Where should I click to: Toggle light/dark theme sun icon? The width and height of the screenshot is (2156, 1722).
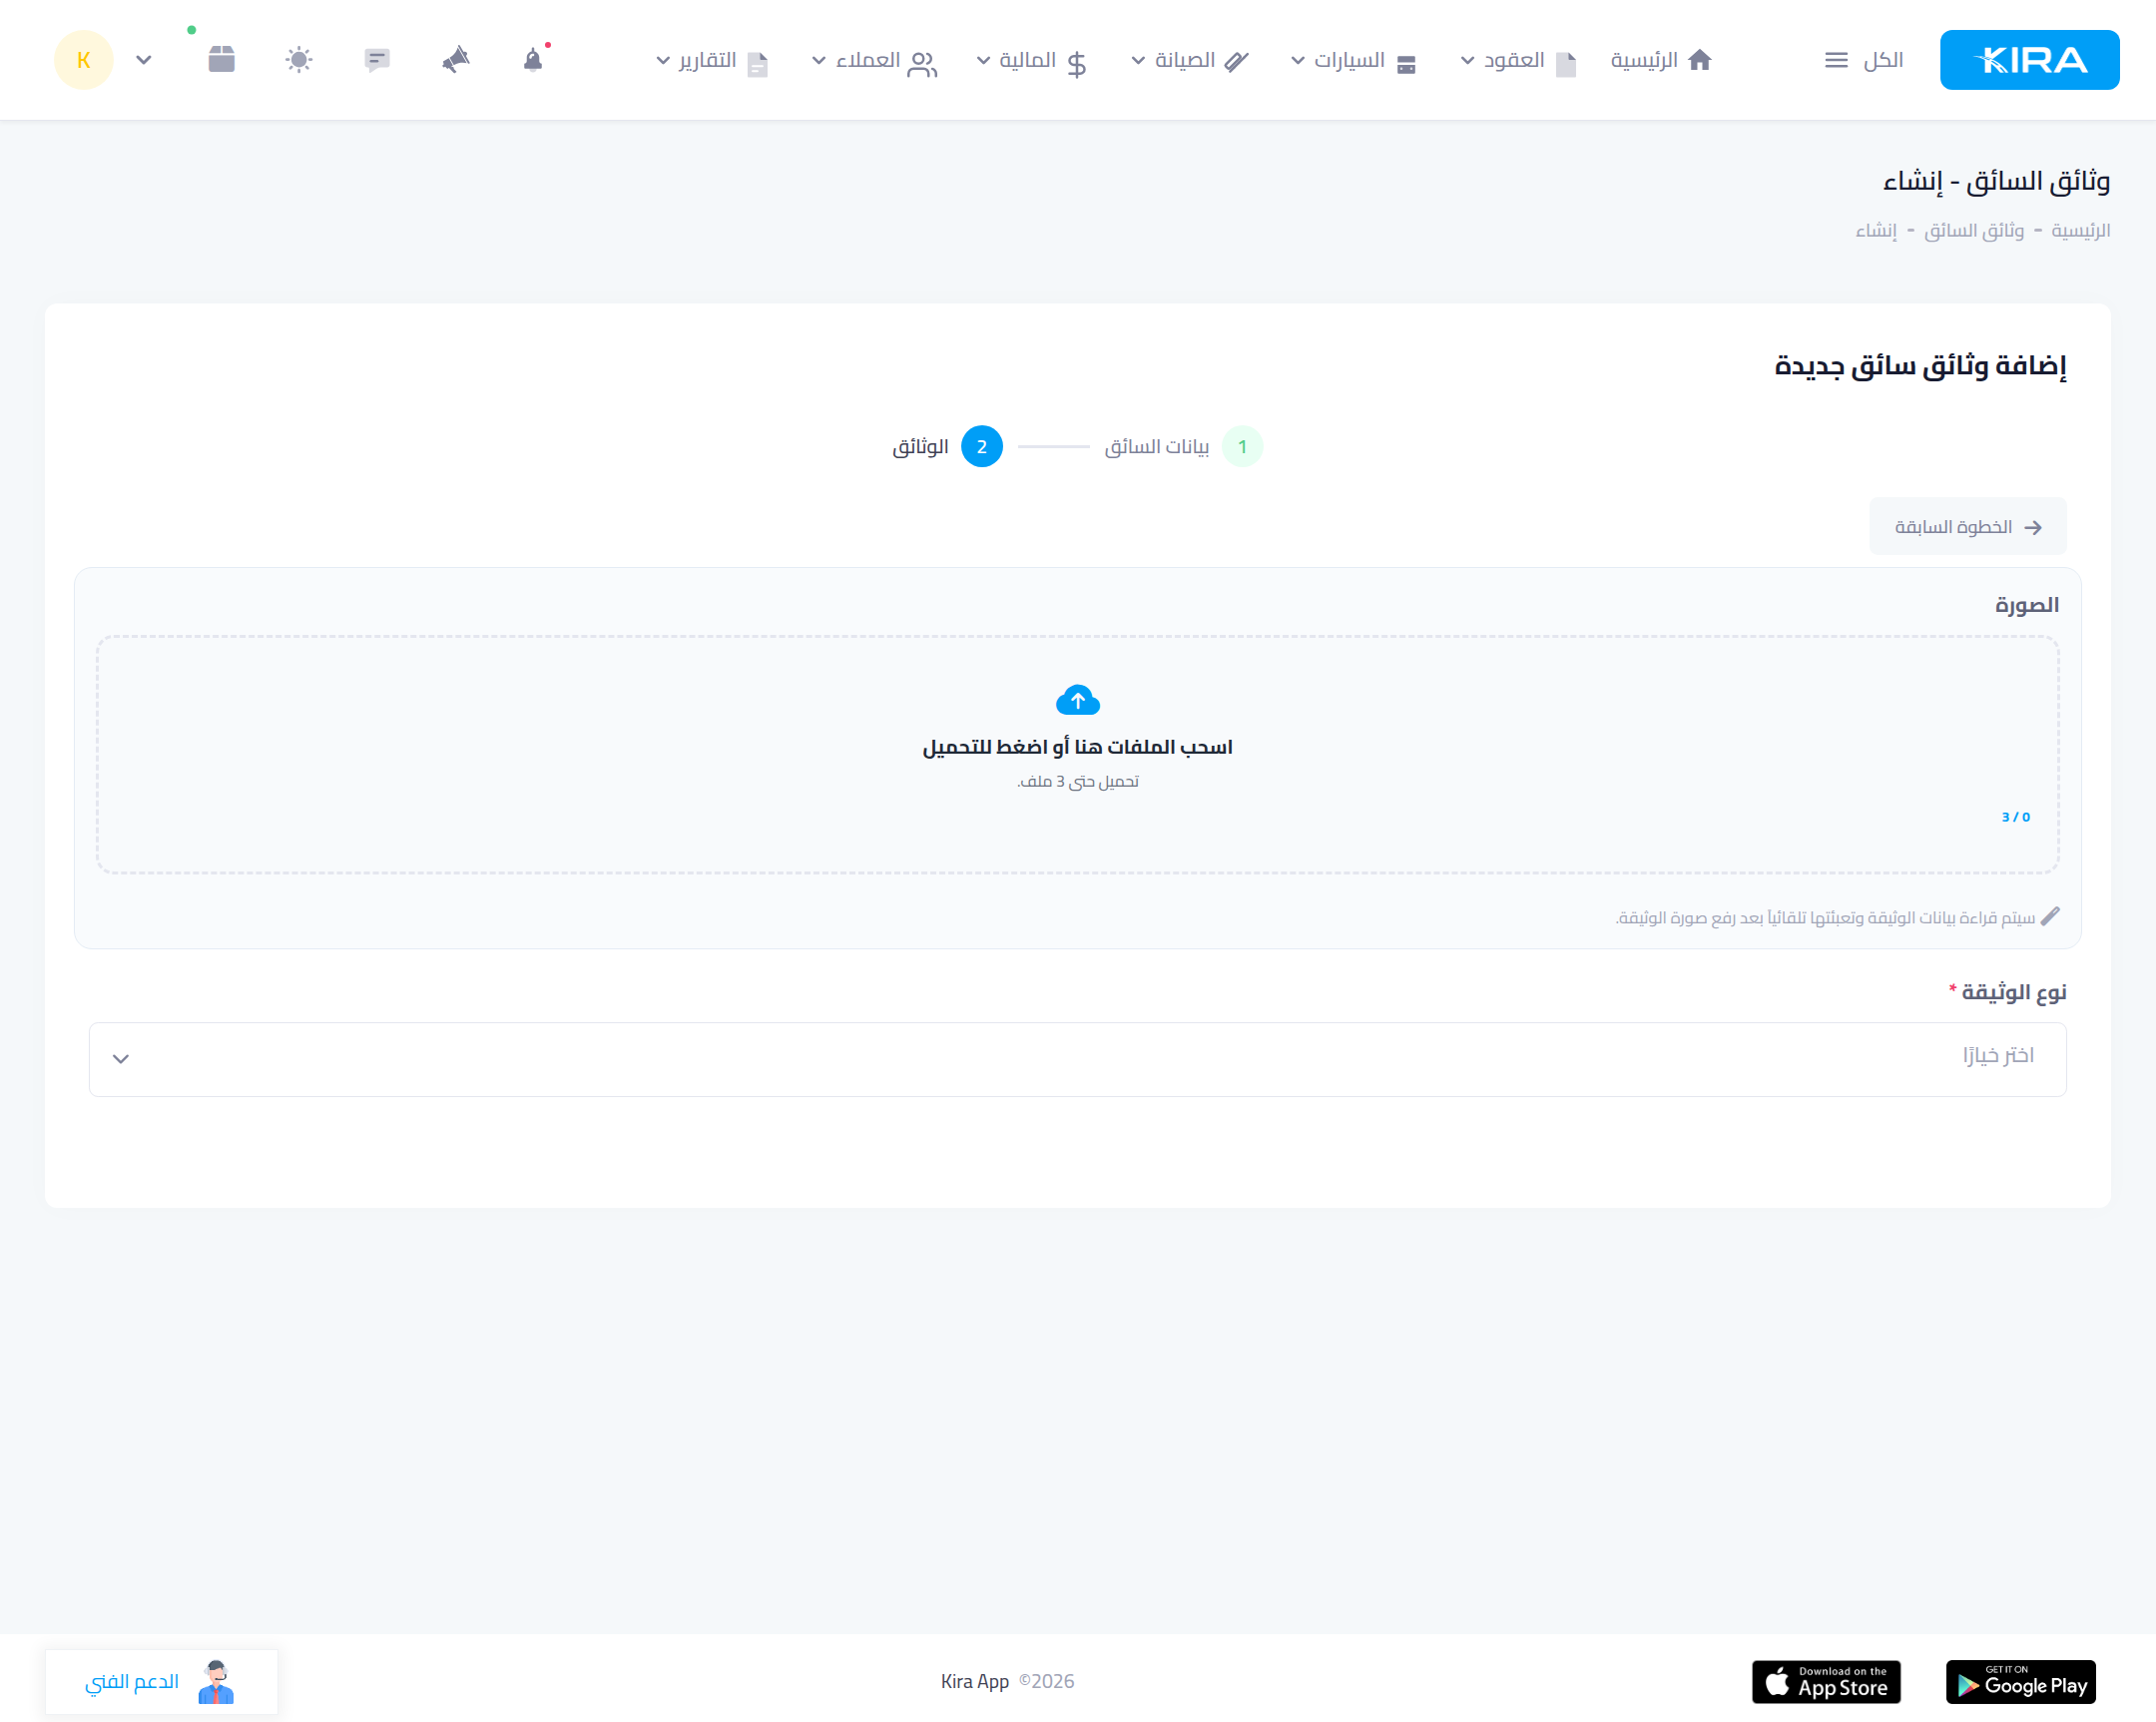tap(299, 60)
